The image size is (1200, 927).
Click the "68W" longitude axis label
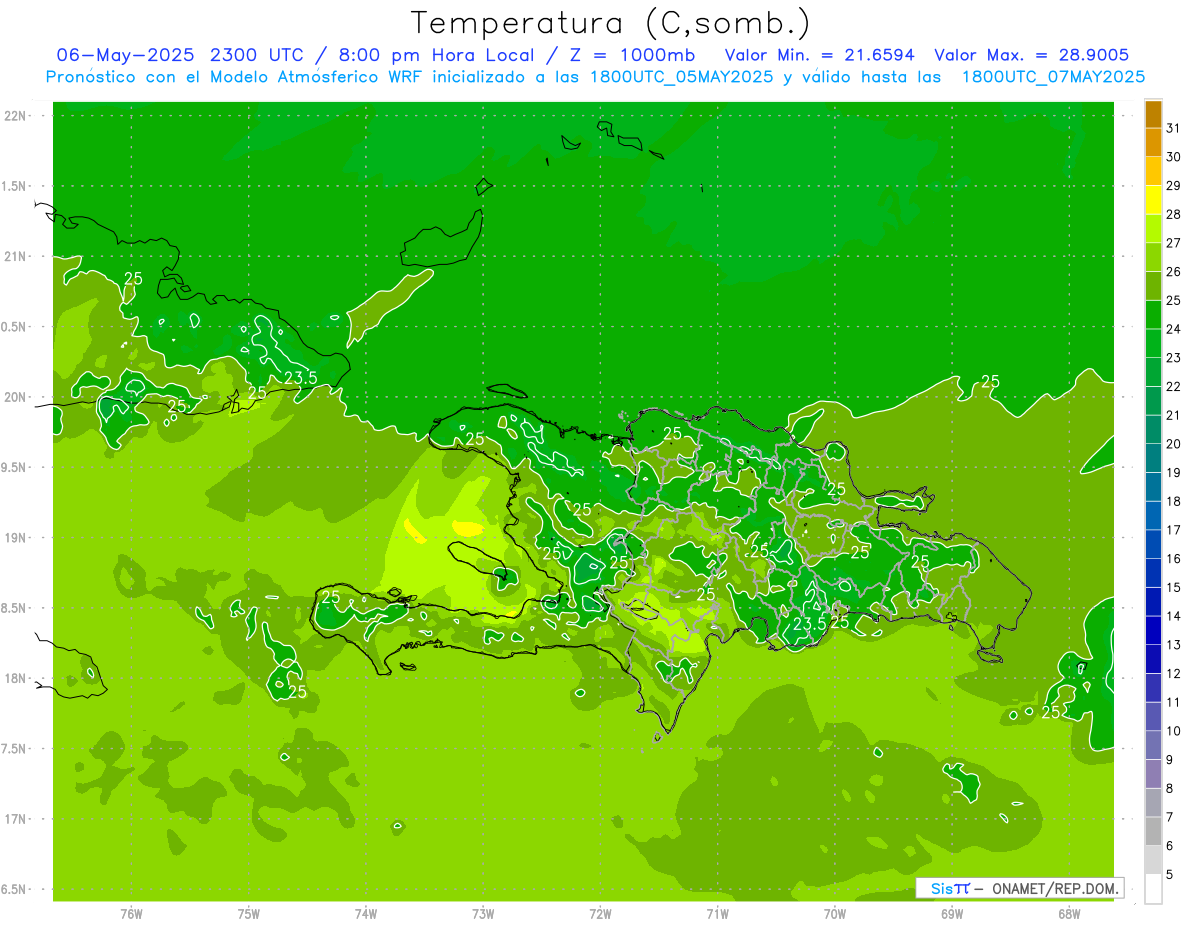point(1069,913)
